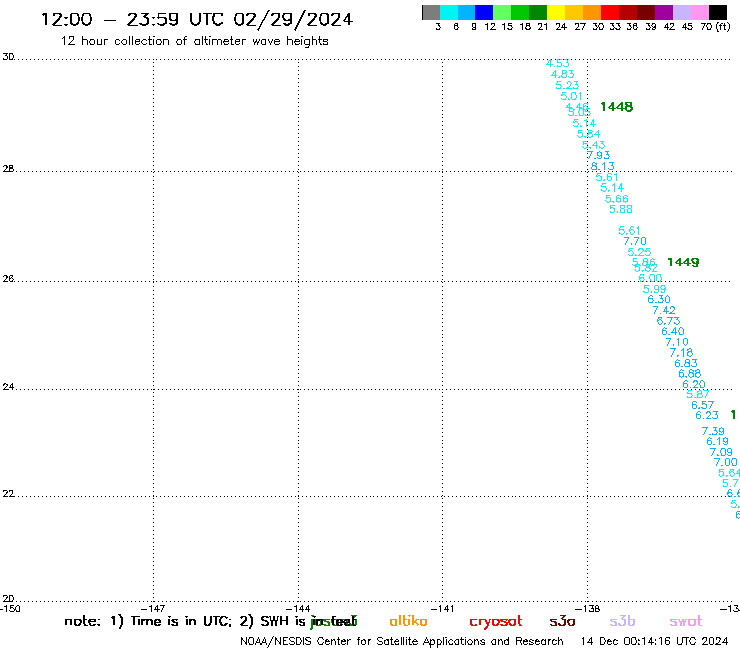The image size is (740, 650).
Task: Select the dark blue legend swatch
Action: click(x=484, y=12)
